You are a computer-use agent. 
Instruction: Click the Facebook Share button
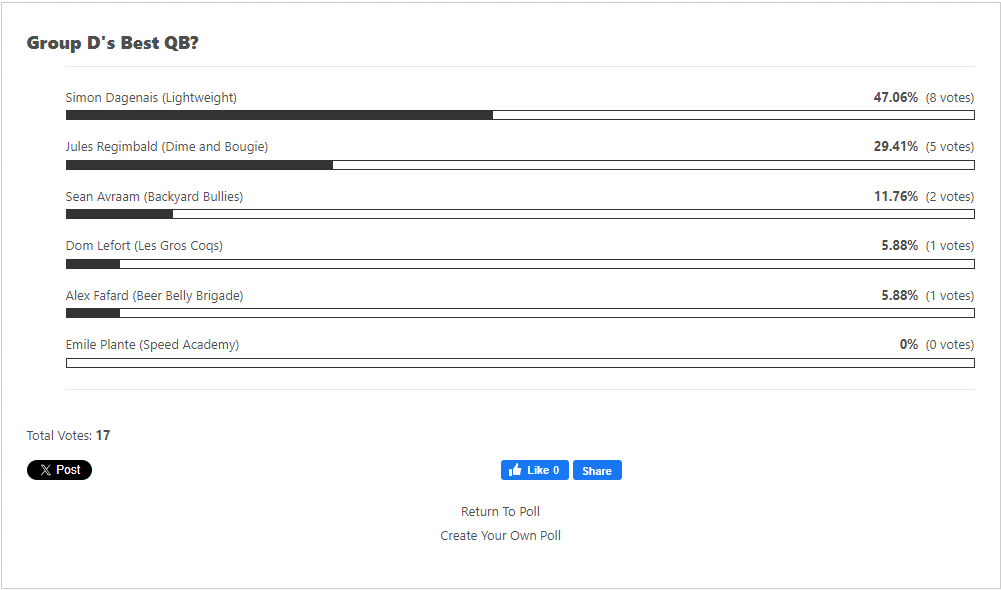[597, 470]
